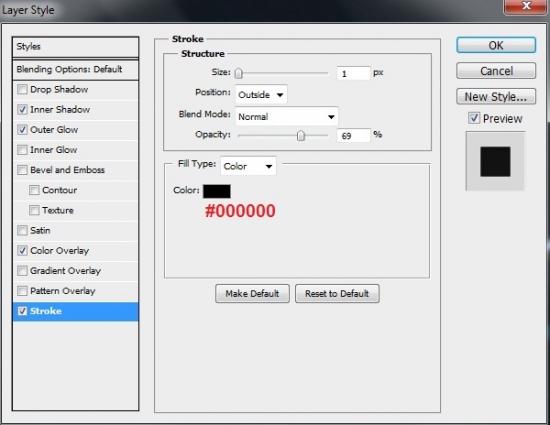The height and width of the screenshot is (425, 550).
Task: Click the Make Default button
Action: [252, 294]
